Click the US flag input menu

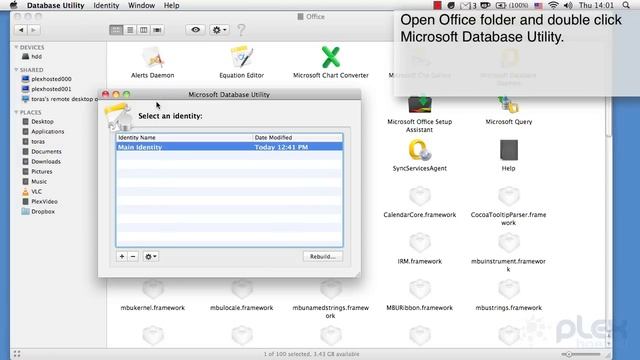coord(538,5)
